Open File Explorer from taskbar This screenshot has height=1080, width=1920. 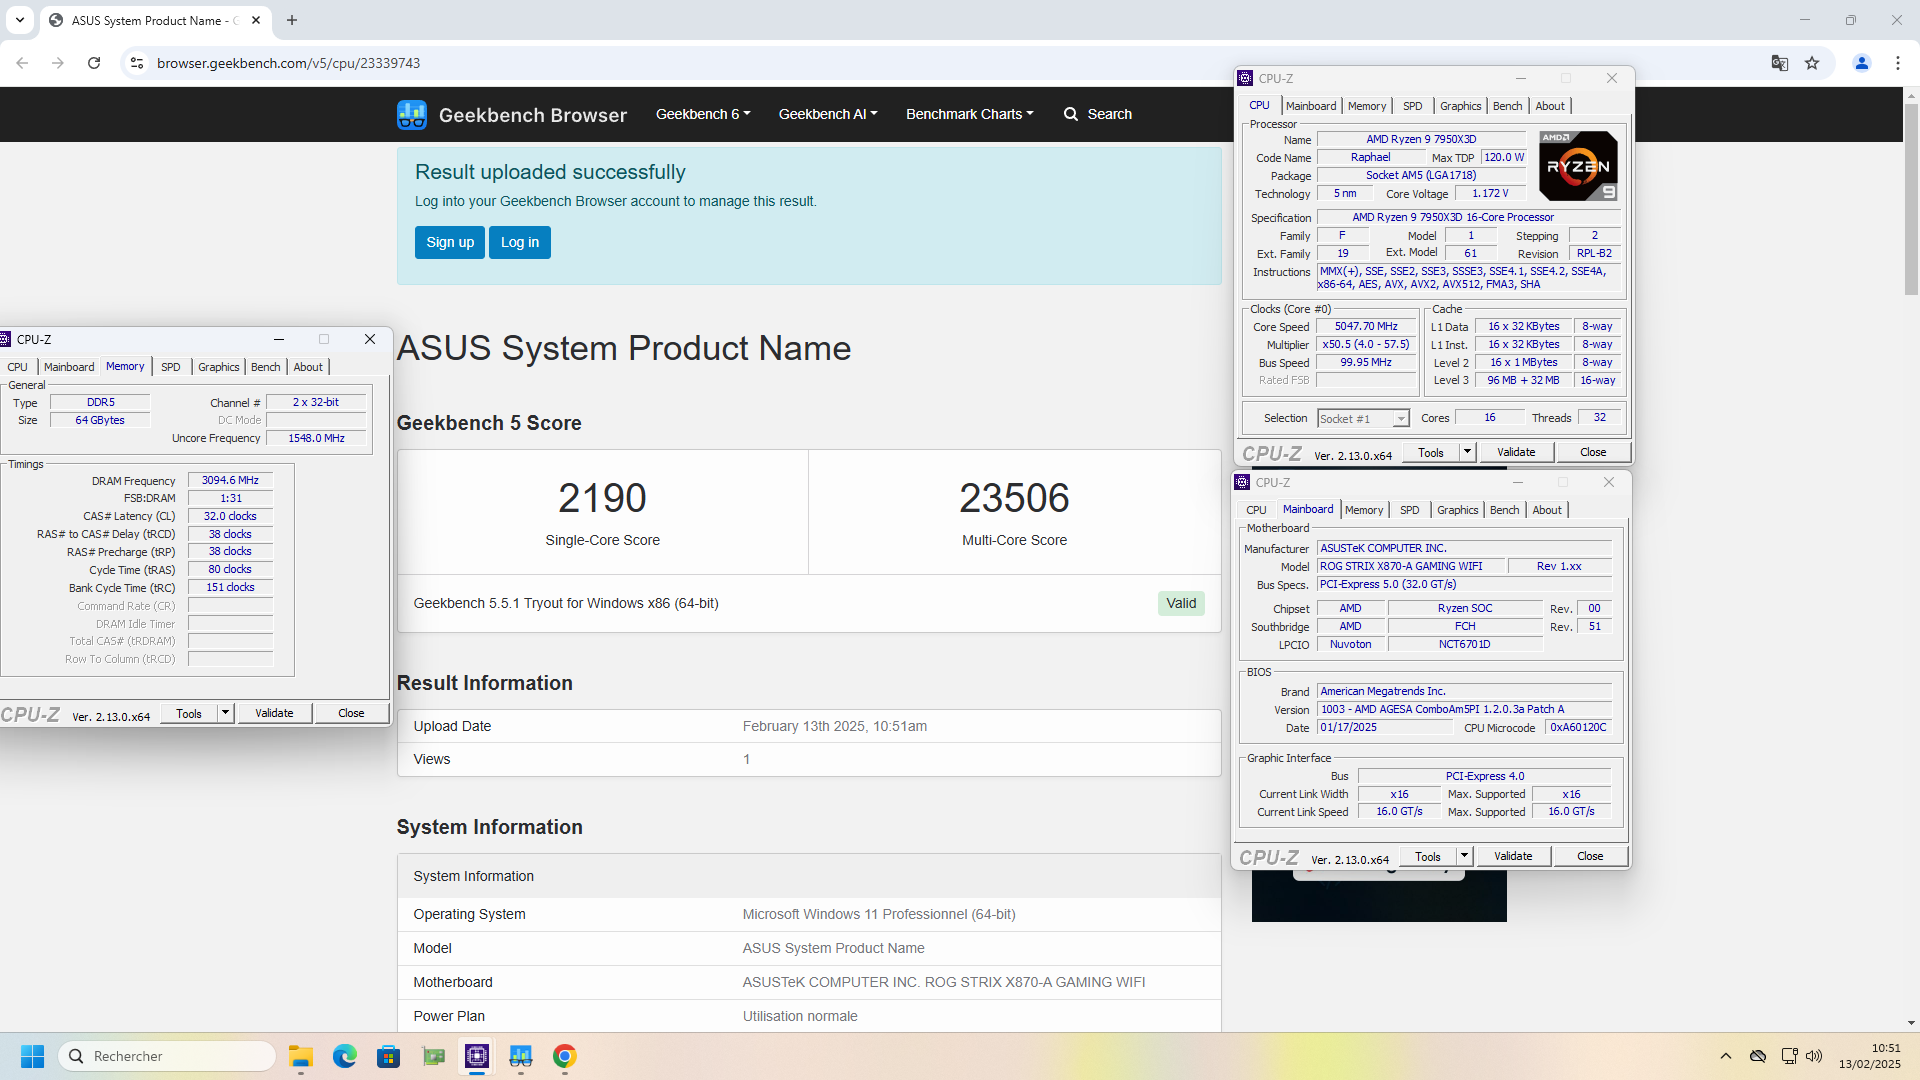pyautogui.click(x=301, y=1056)
